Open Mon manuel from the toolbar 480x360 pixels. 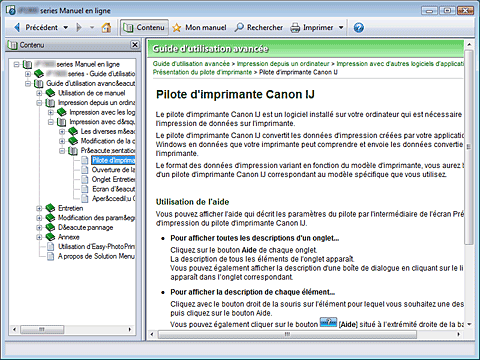click(x=199, y=27)
